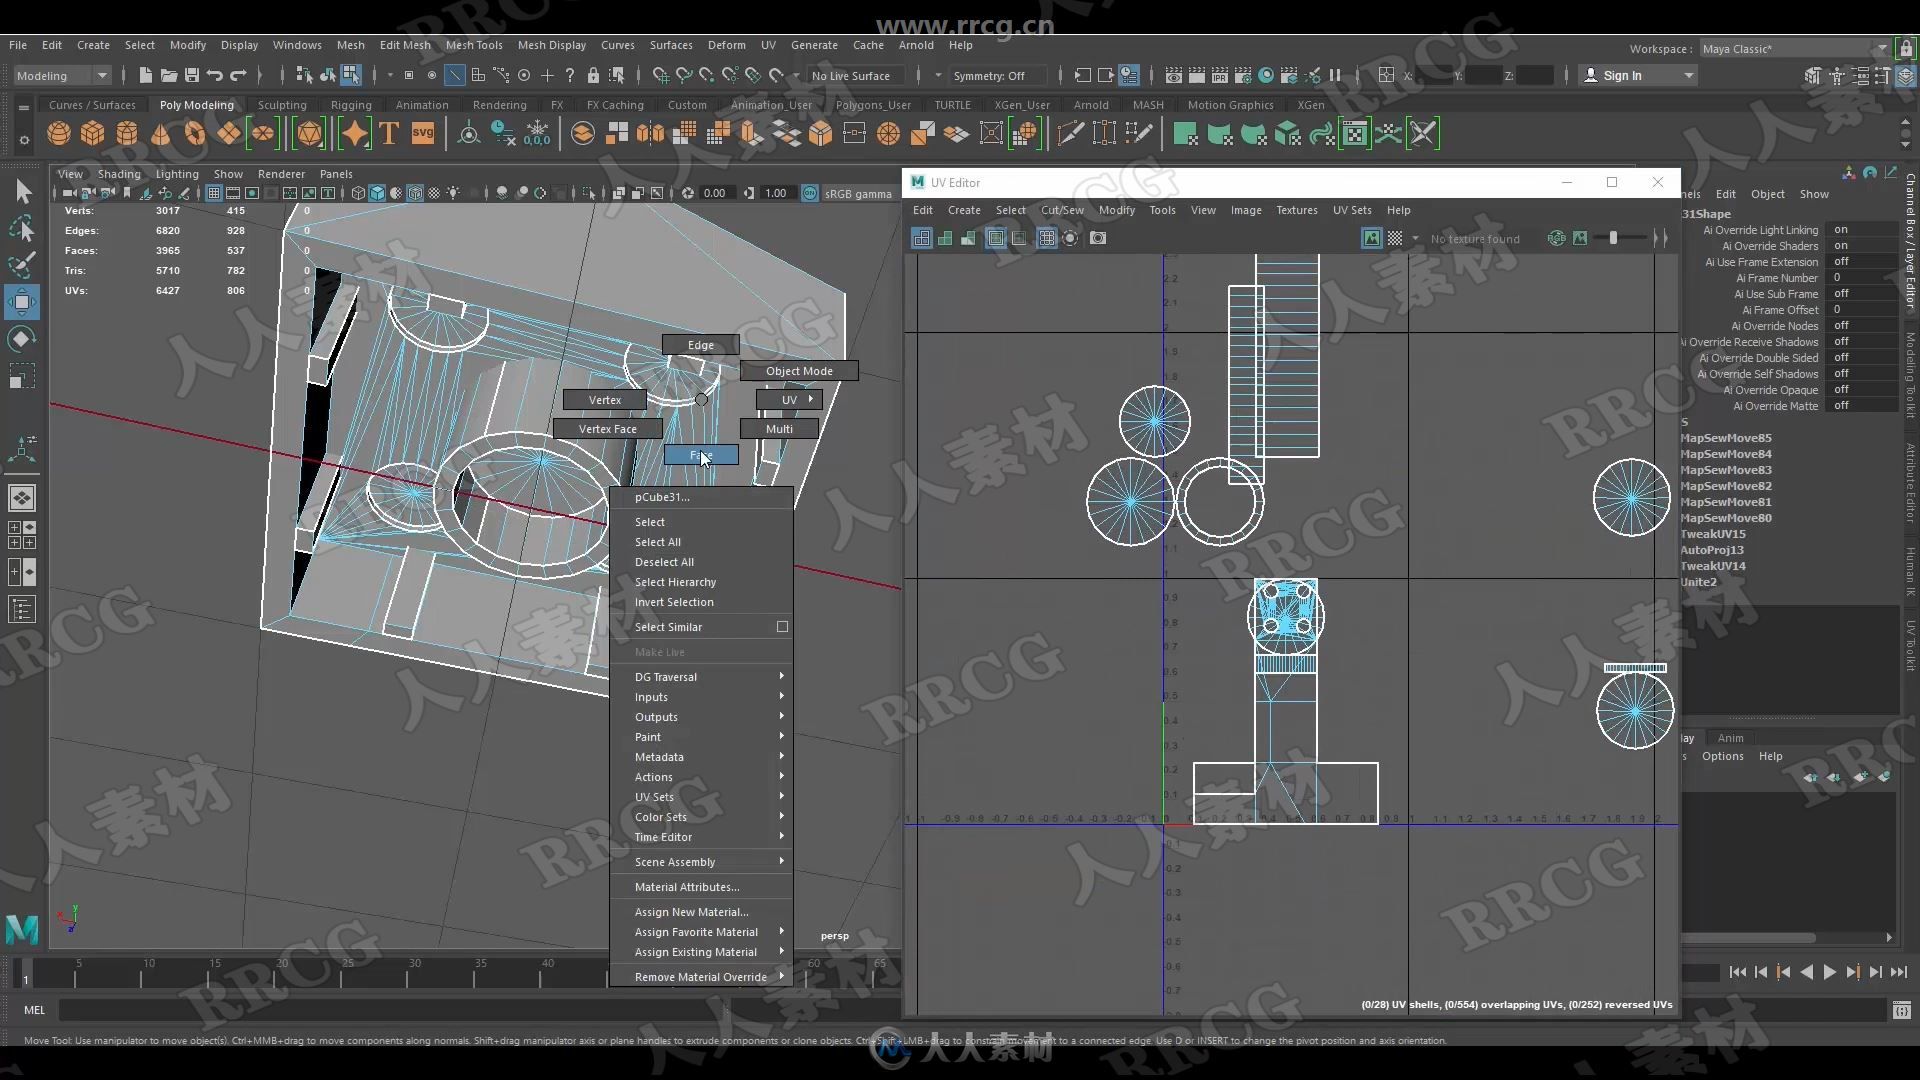The width and height of the screenshot is (1920, 1080).
Task: Toggle UV Editor checker map icon
Action: pos(1394,238)
